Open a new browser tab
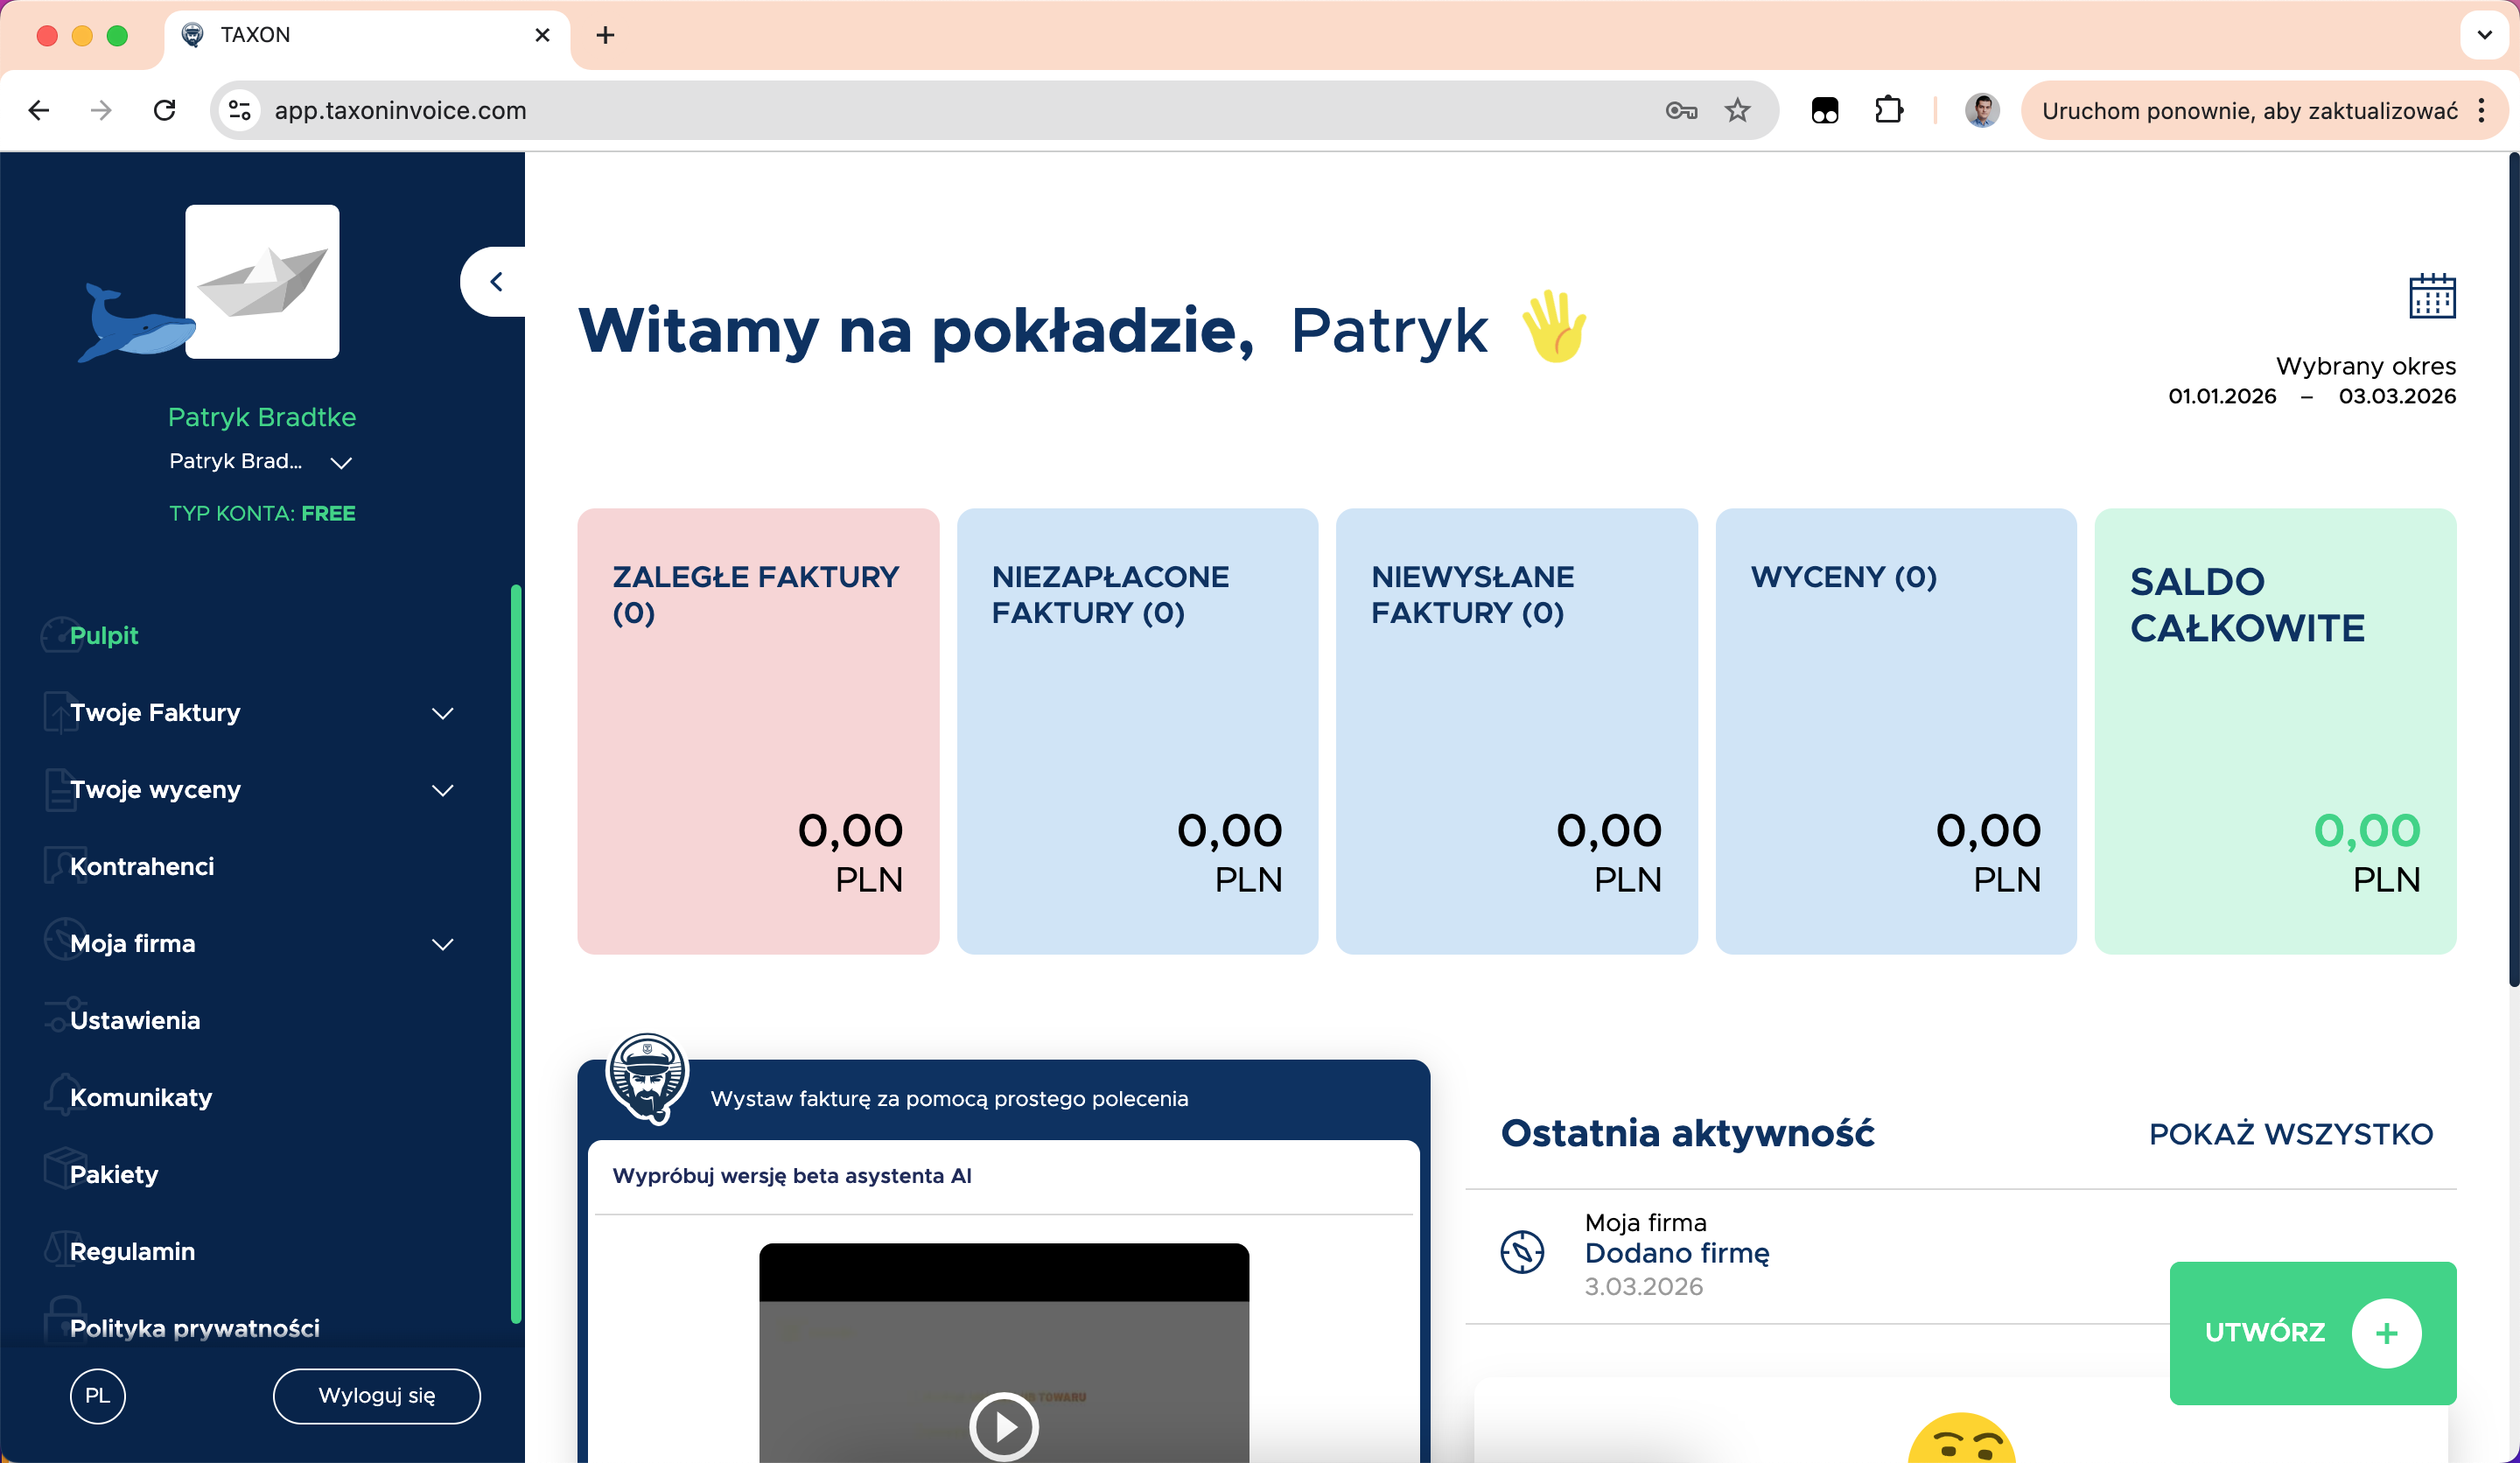Viewport: 2520px width, 1463px height. (x=605, y=35)
